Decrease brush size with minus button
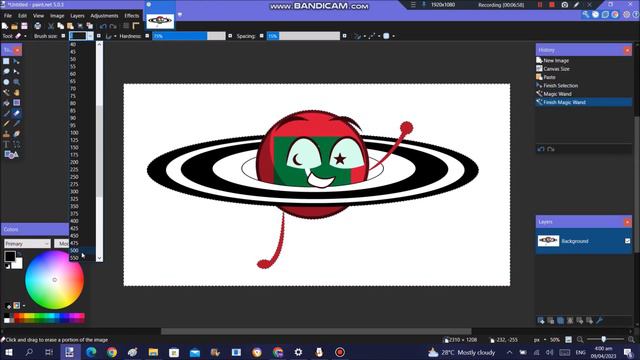This screenshot has width=640, height=360. (x=63, y=36)
